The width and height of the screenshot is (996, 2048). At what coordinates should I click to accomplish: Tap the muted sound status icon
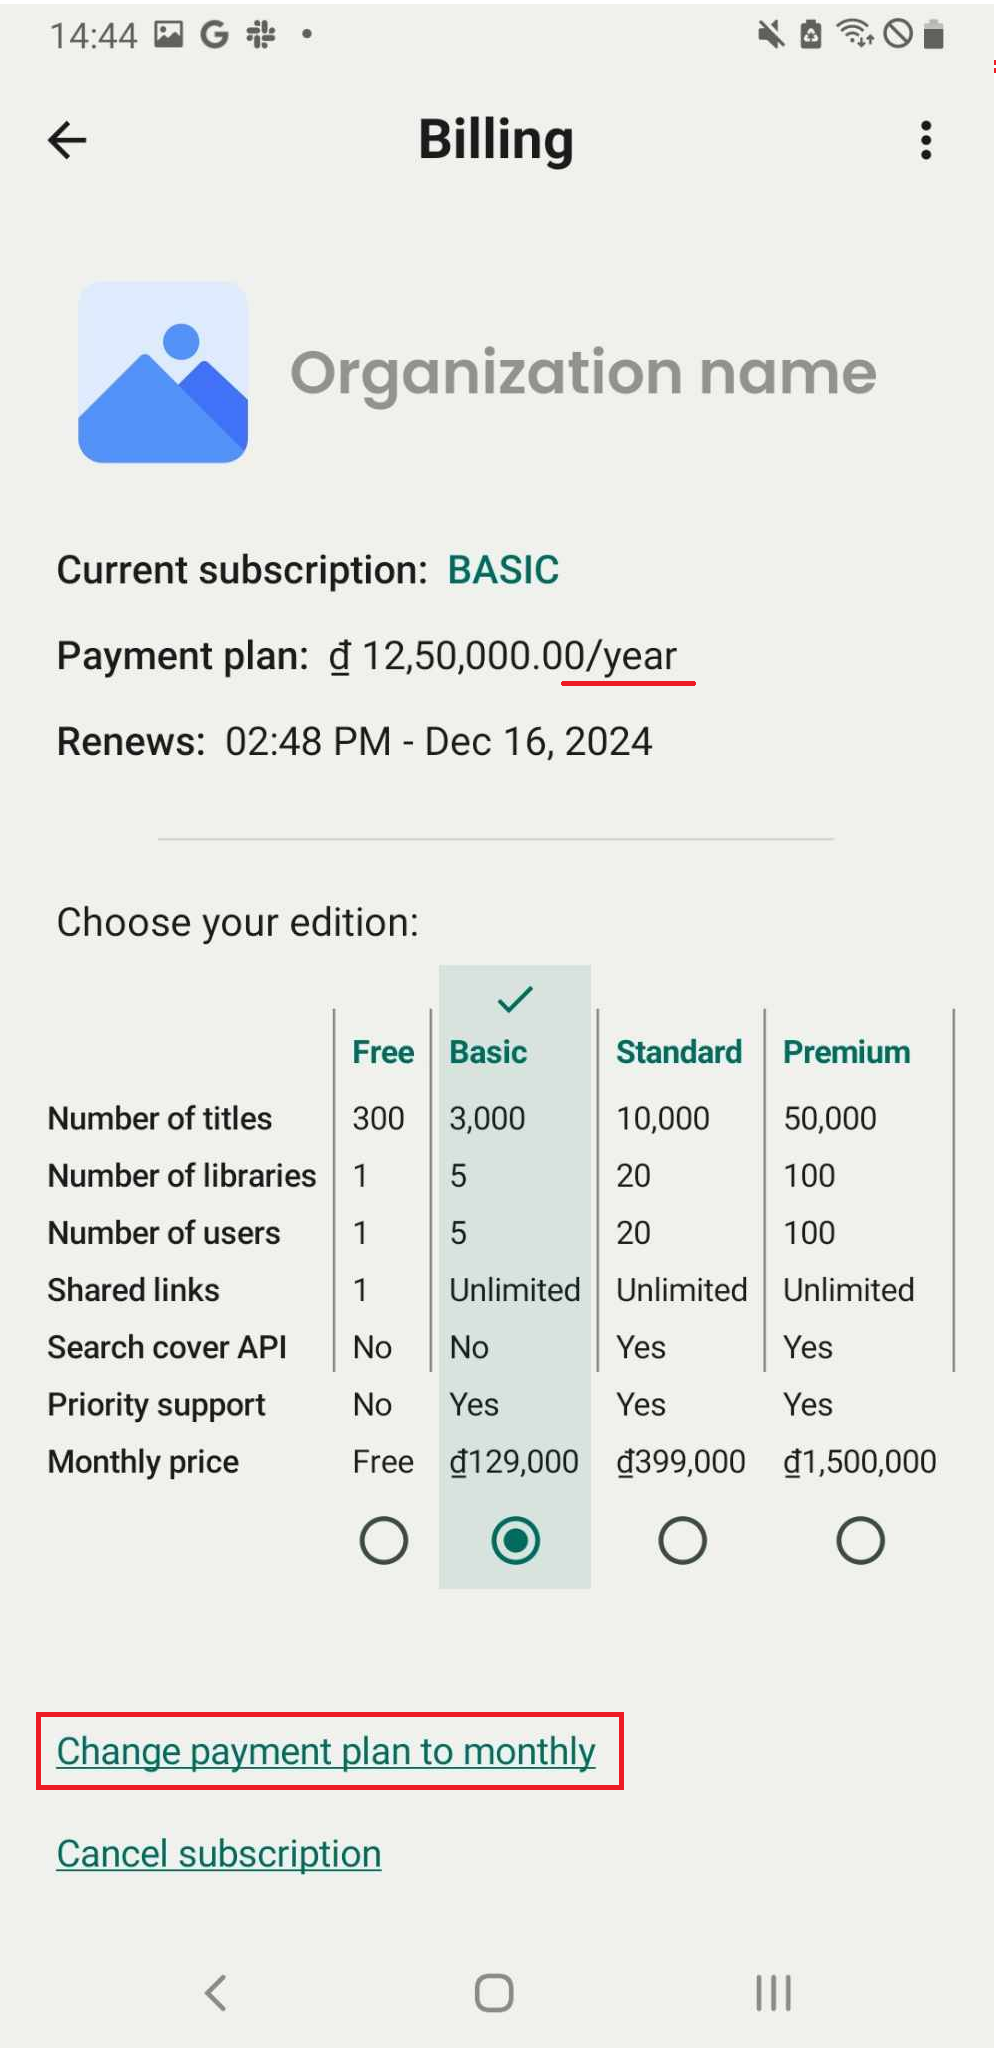[x=770, y=35]
